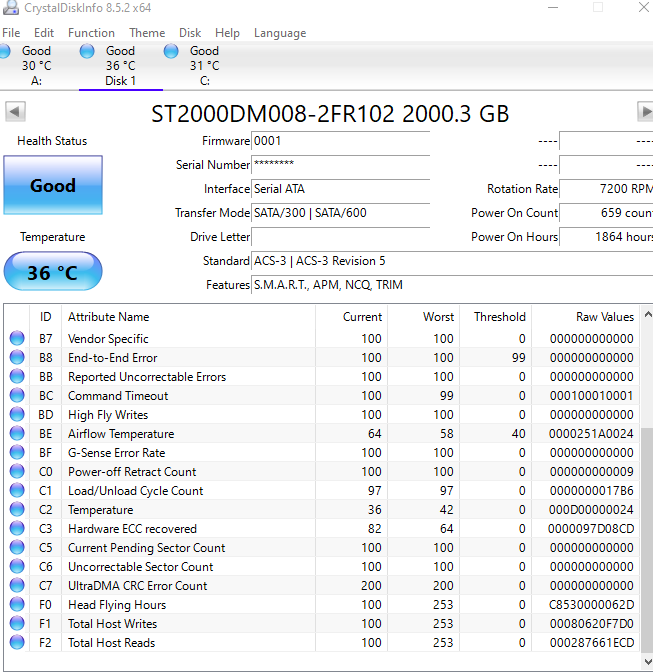Select the Hardware ECC recovered row text
The height and width of the screenshot is (672, 653).
click(x=132, y=528)
